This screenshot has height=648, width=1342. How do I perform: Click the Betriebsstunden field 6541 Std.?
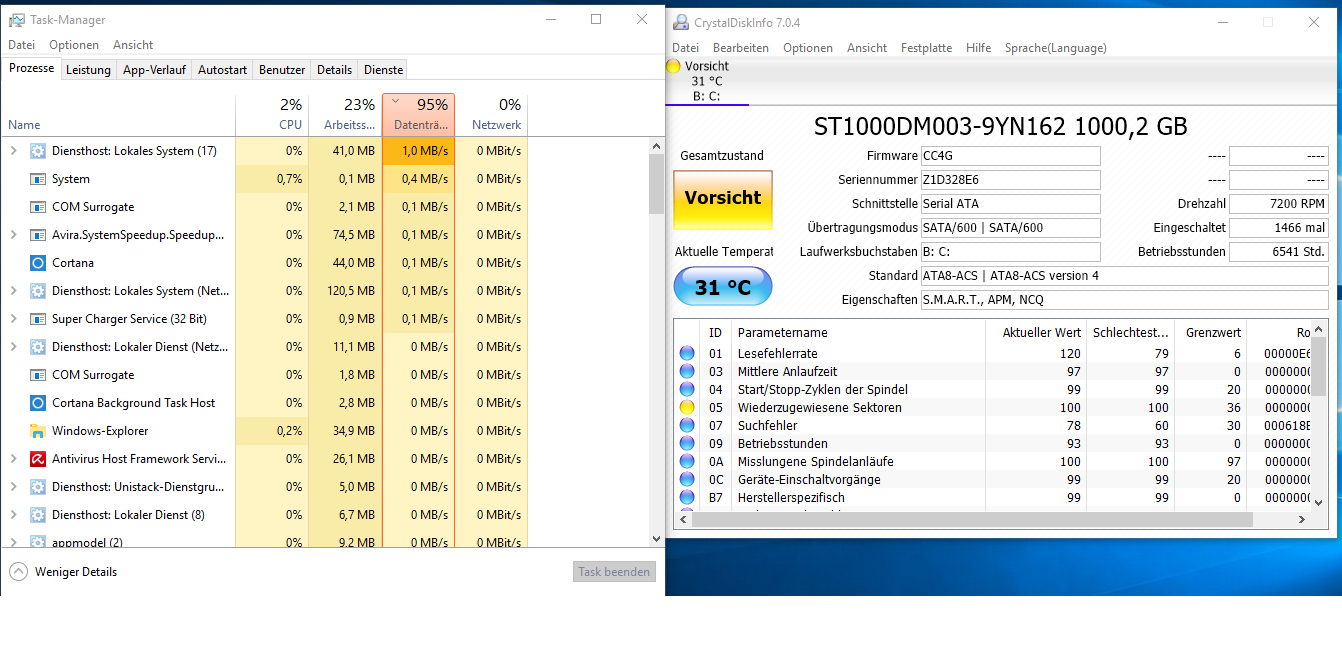point(1278,252)
